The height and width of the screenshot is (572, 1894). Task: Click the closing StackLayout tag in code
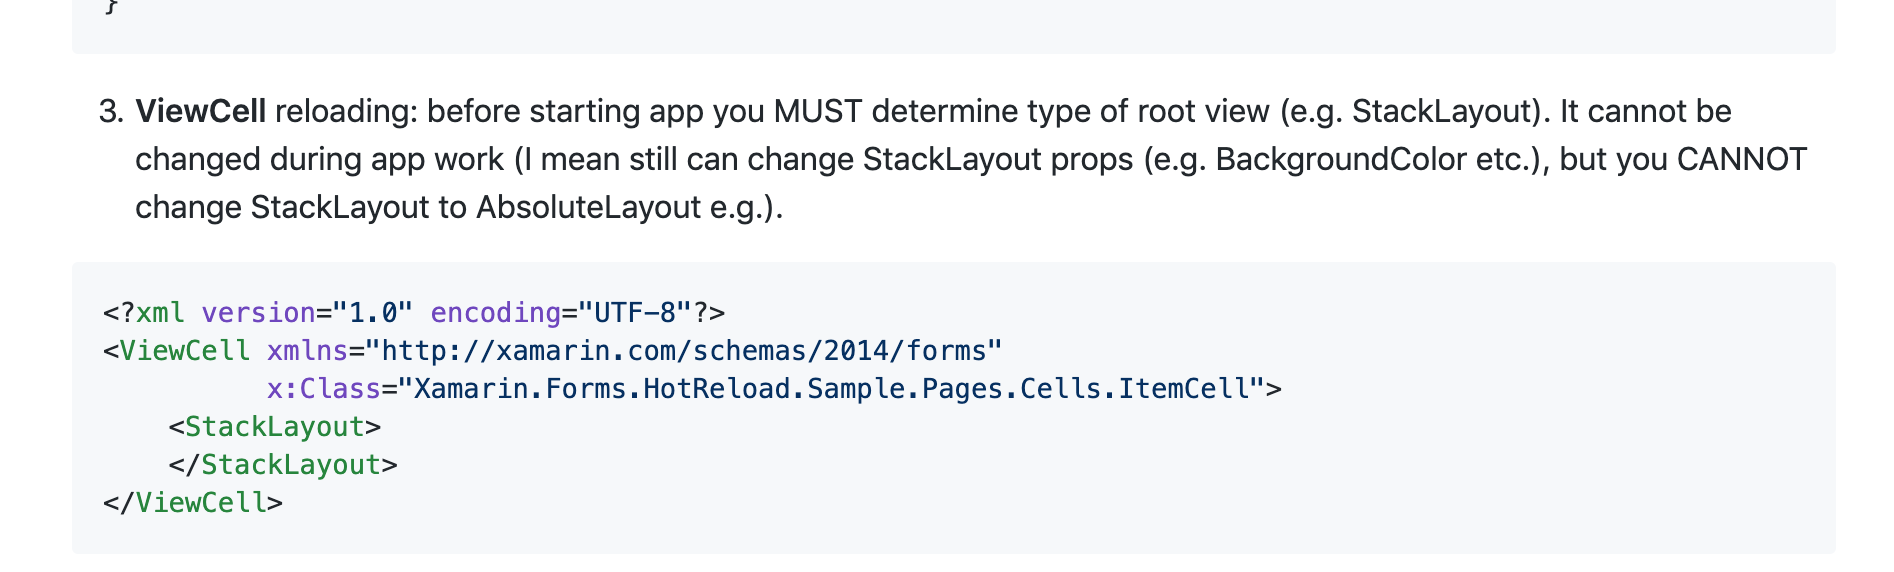[x=283, y=465]
